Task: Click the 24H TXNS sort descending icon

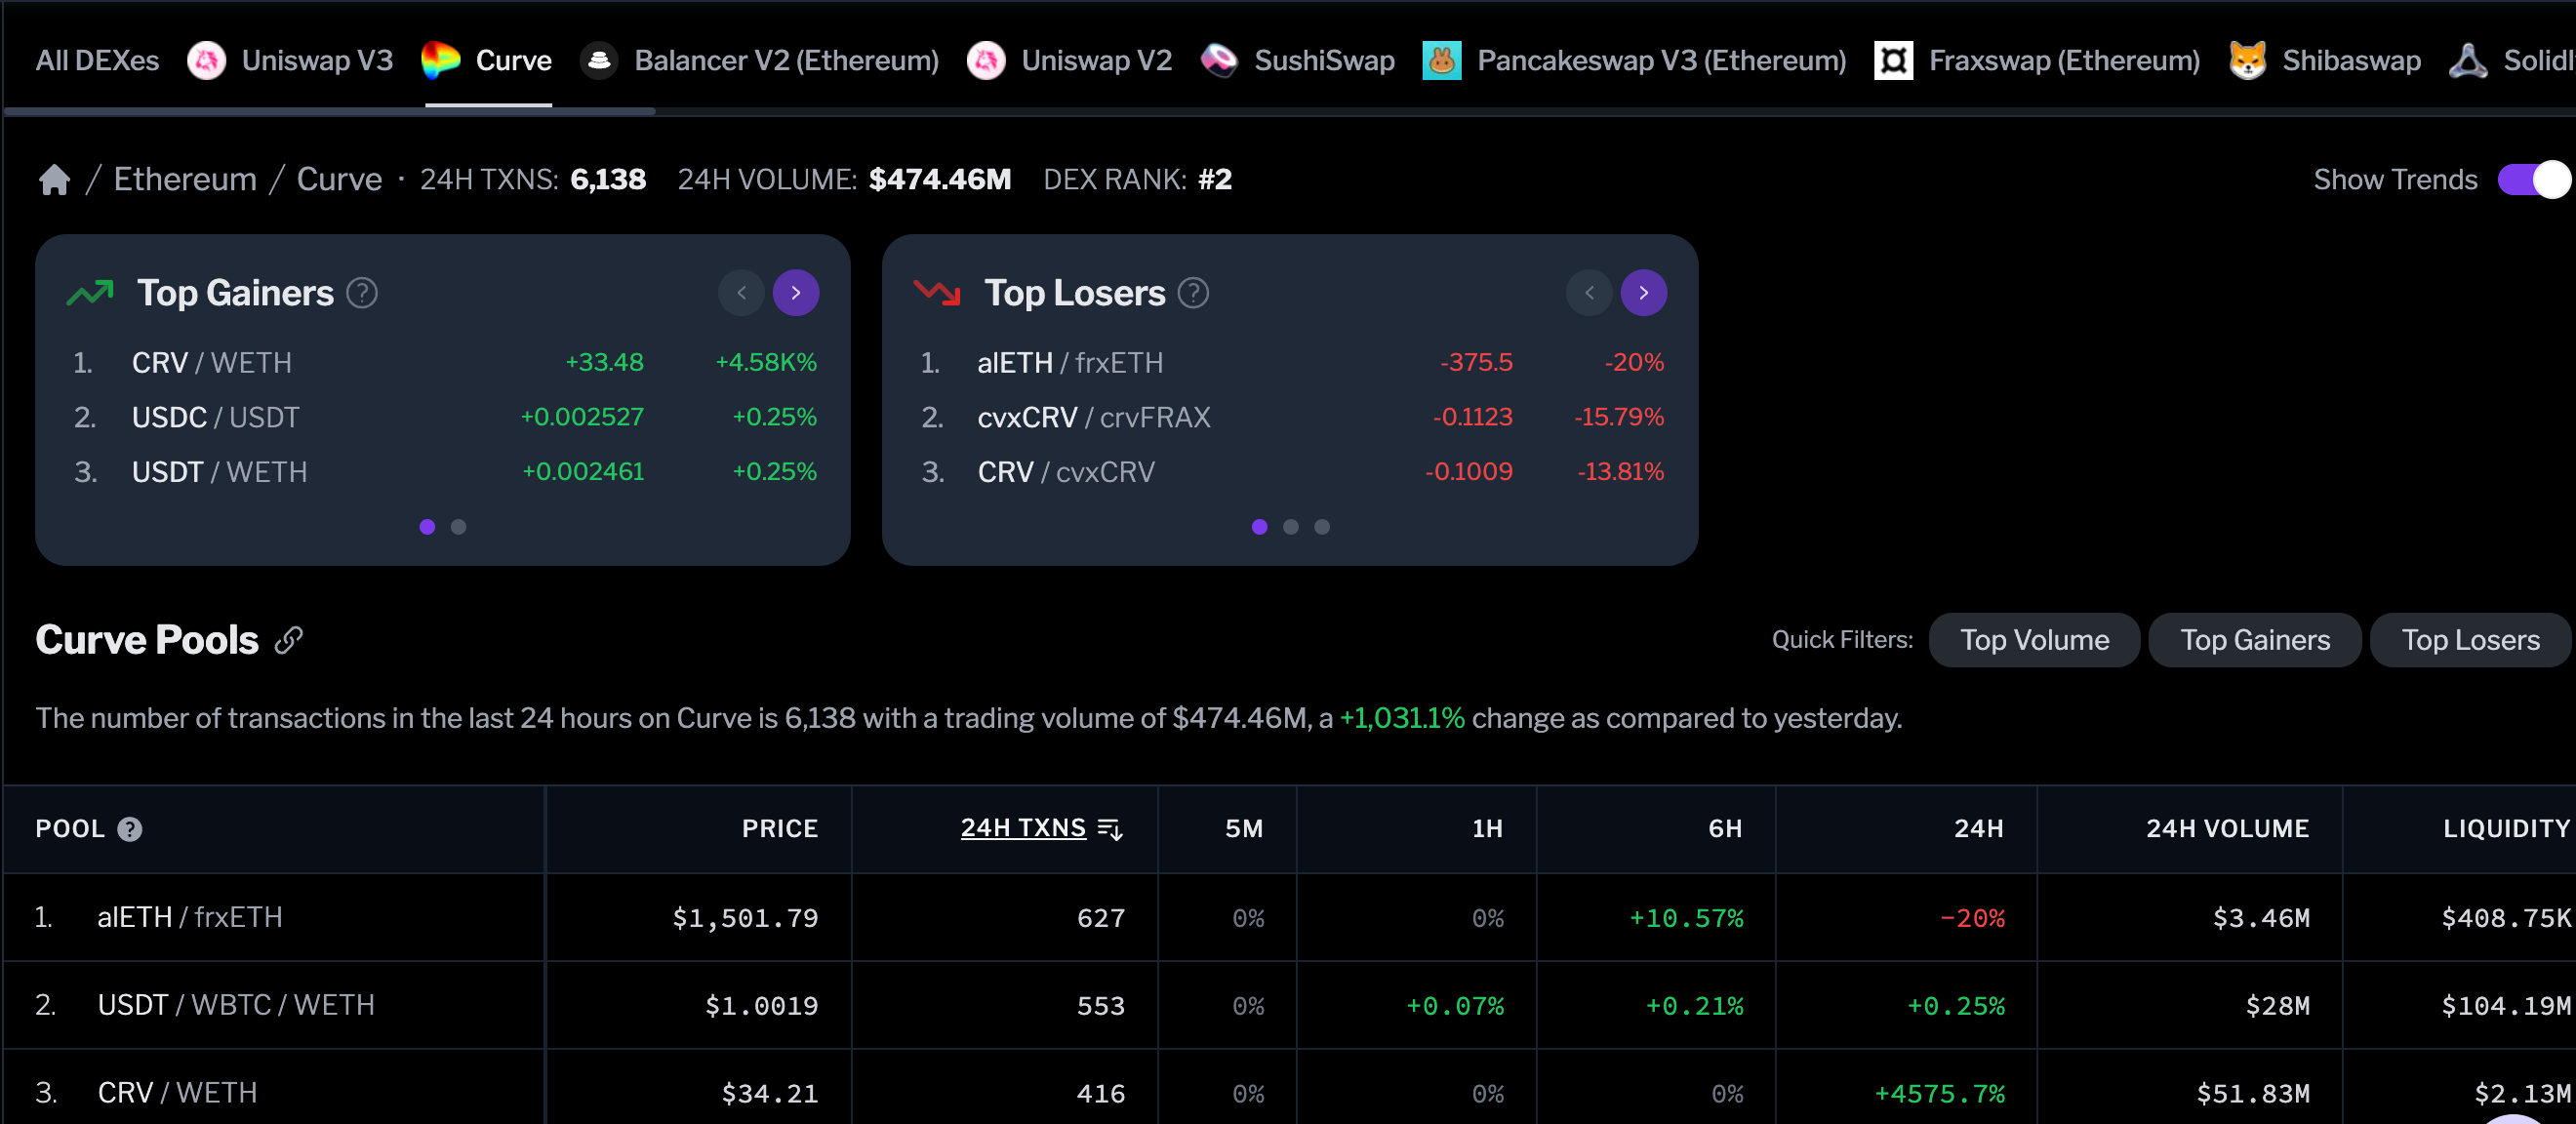Action: point(1110,829)
